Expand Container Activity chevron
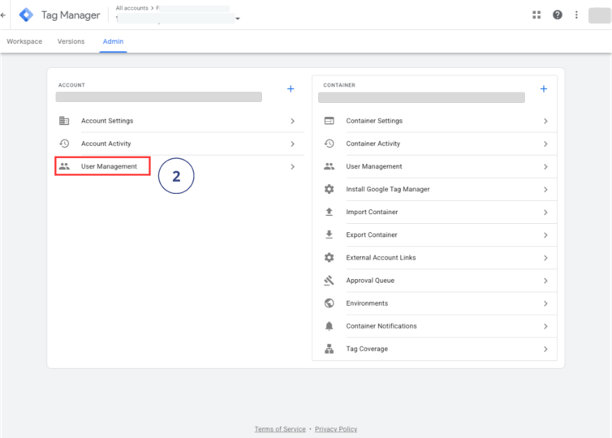 (x=546, y=144)
